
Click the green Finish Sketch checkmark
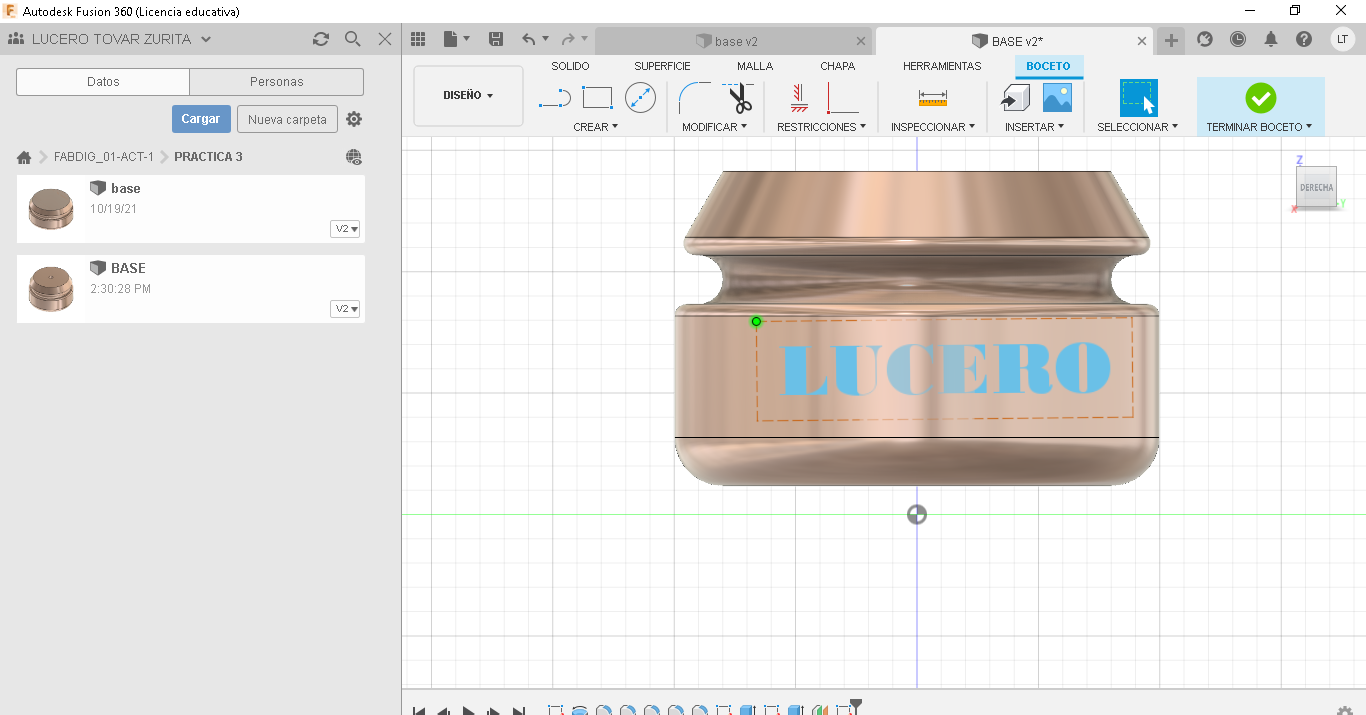[x=1260, y=98]
